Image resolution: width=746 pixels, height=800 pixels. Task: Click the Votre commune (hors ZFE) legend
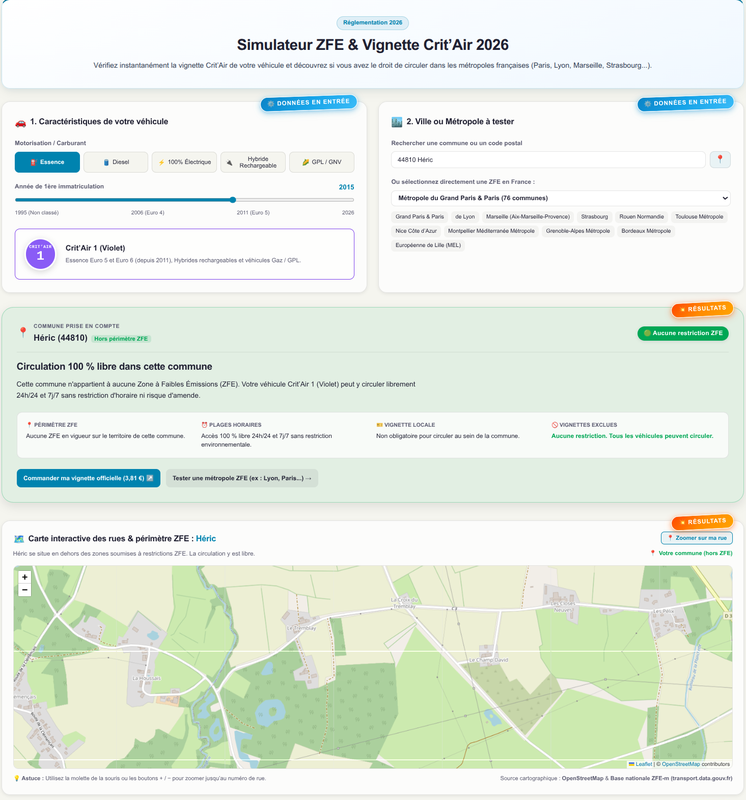pos(691,553)
